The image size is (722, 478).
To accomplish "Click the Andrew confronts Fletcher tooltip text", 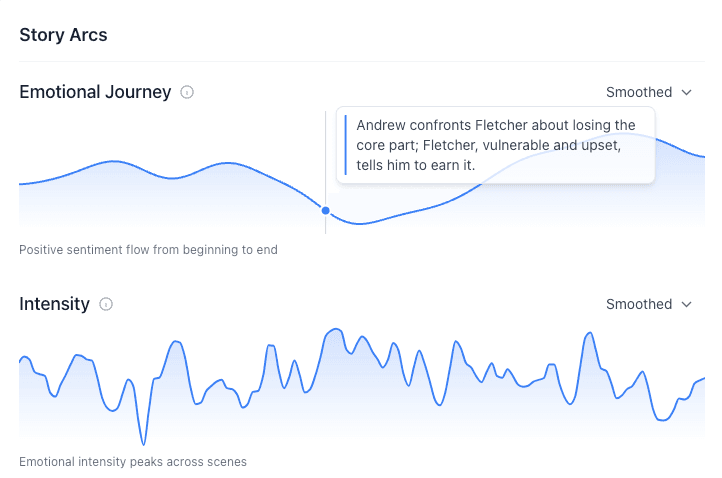I will click(x=495, y=145).
